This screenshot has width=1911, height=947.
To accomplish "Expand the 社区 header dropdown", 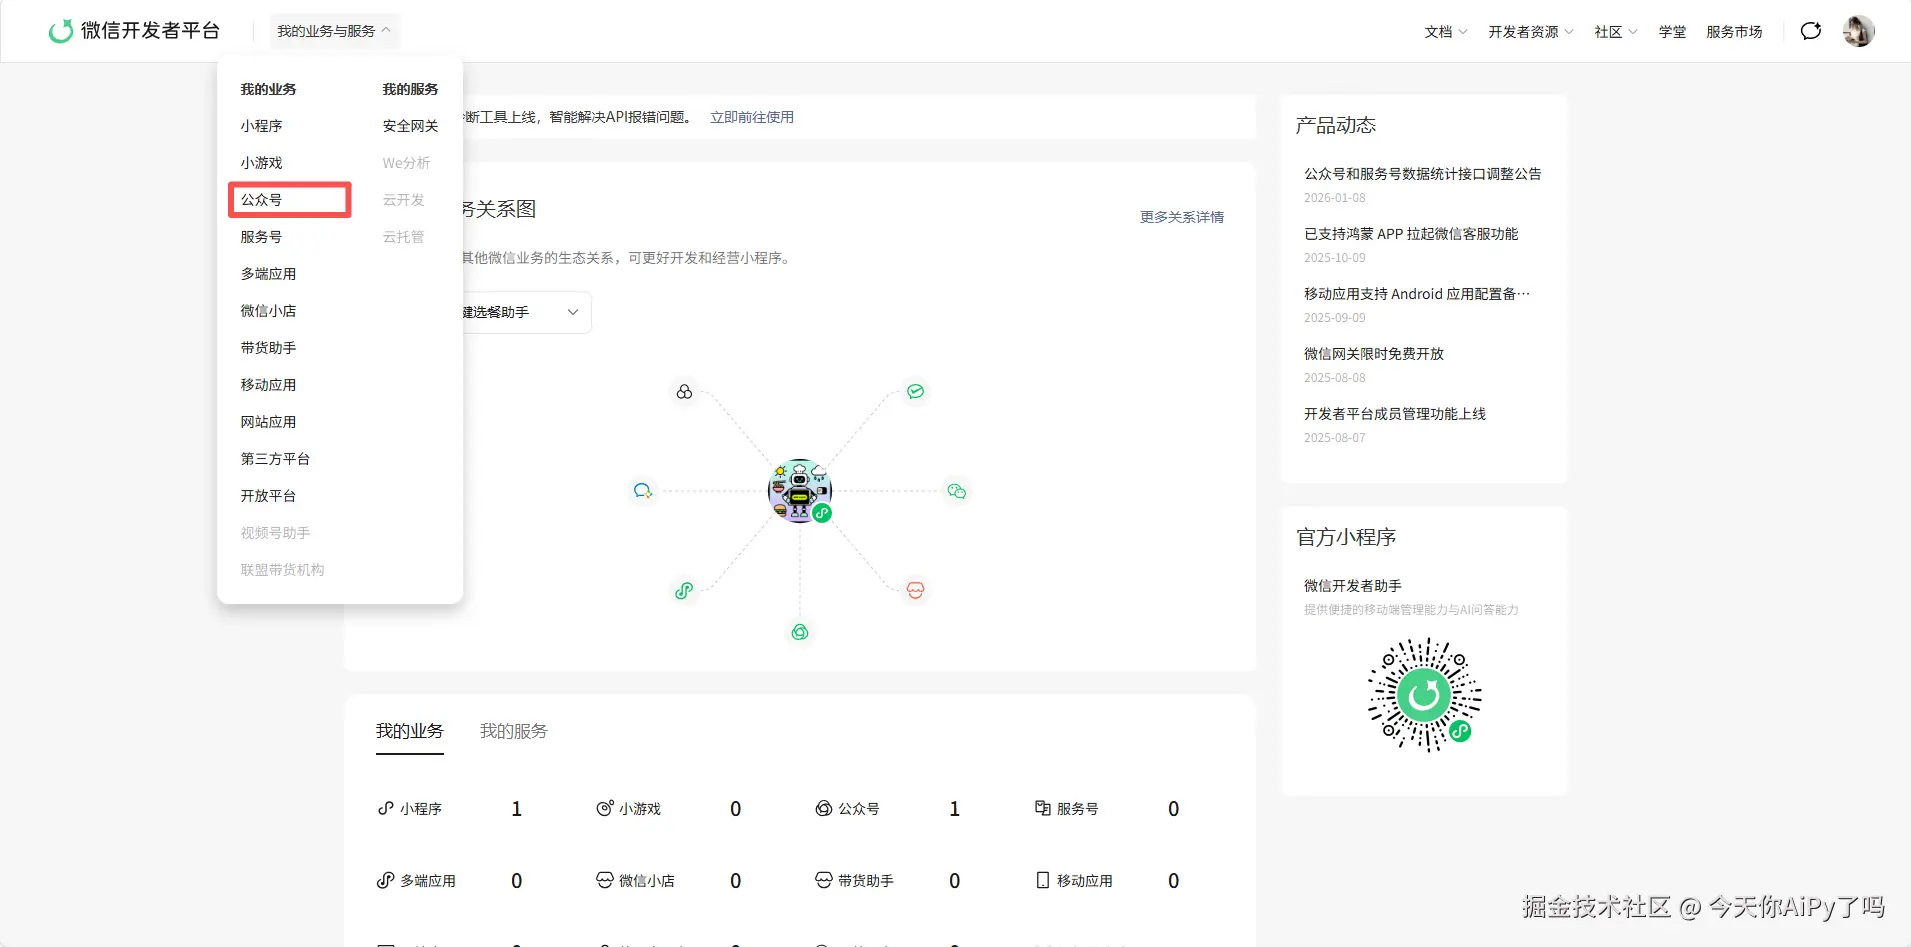I will (x=1615, y=32).
